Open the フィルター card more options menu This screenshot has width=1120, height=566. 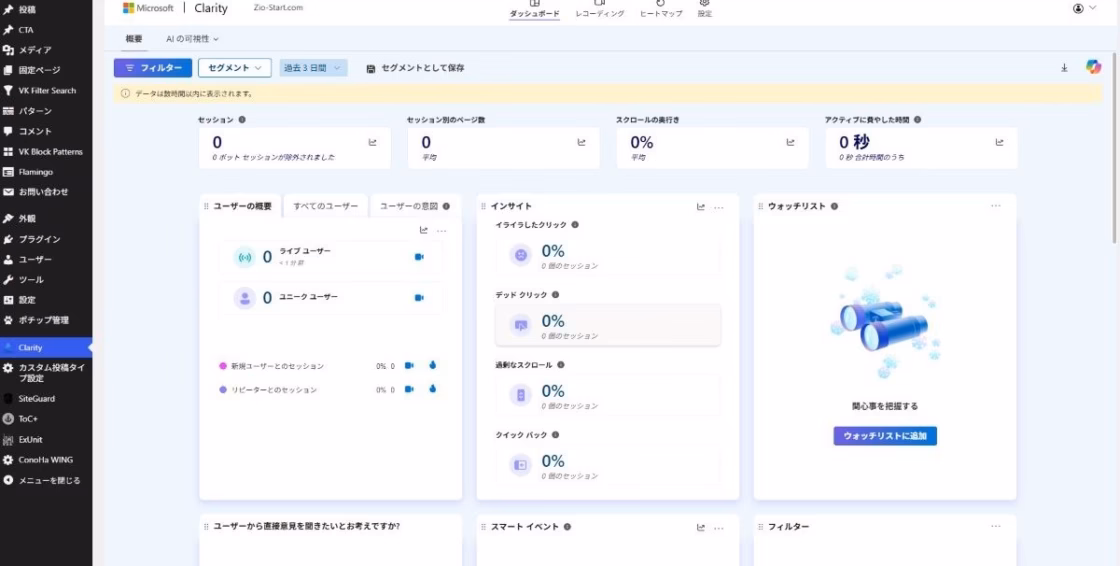pos(996,526)
